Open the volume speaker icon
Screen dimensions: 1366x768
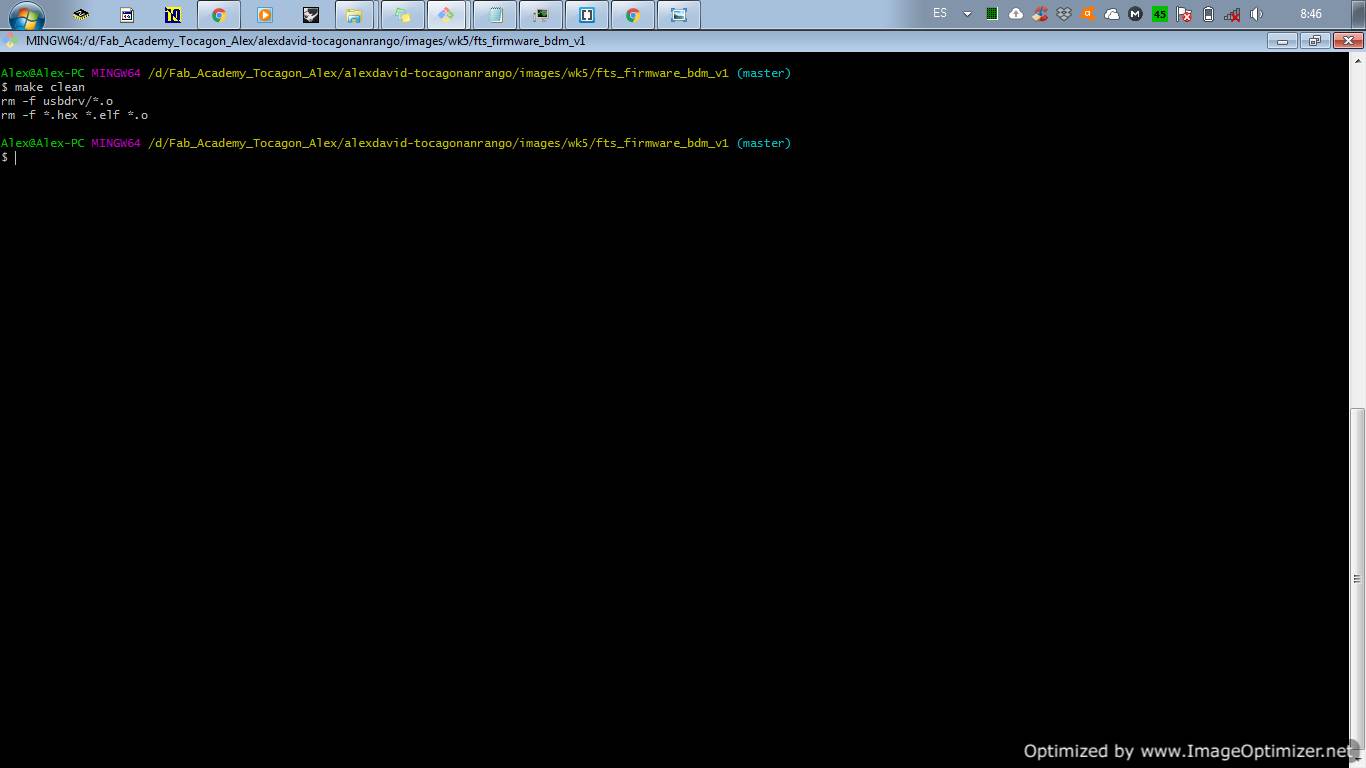pyautogui.click(x=1257, y=14)
